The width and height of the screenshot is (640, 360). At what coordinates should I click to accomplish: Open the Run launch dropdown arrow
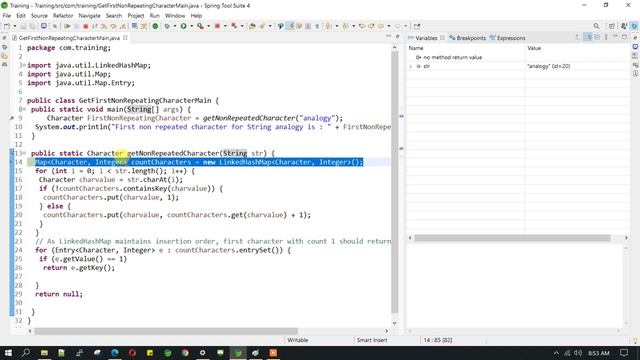tap(191, 26)
